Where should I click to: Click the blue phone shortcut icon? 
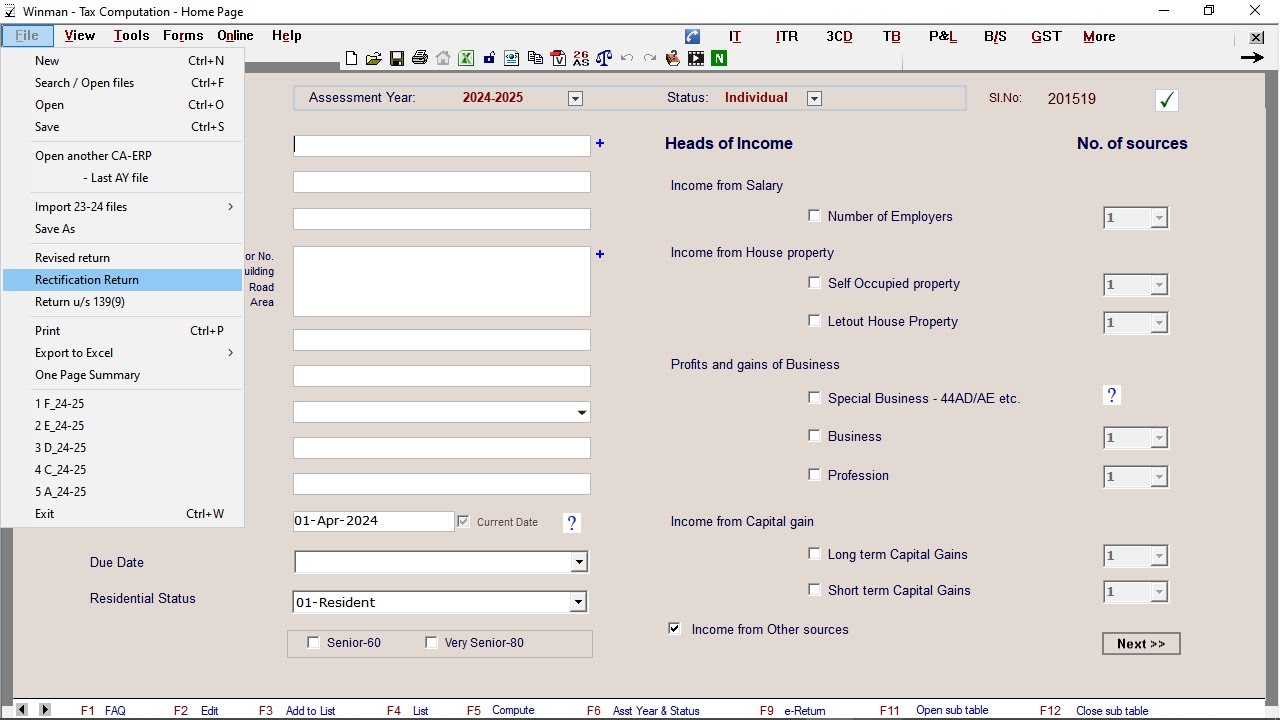tap(692, 36)
